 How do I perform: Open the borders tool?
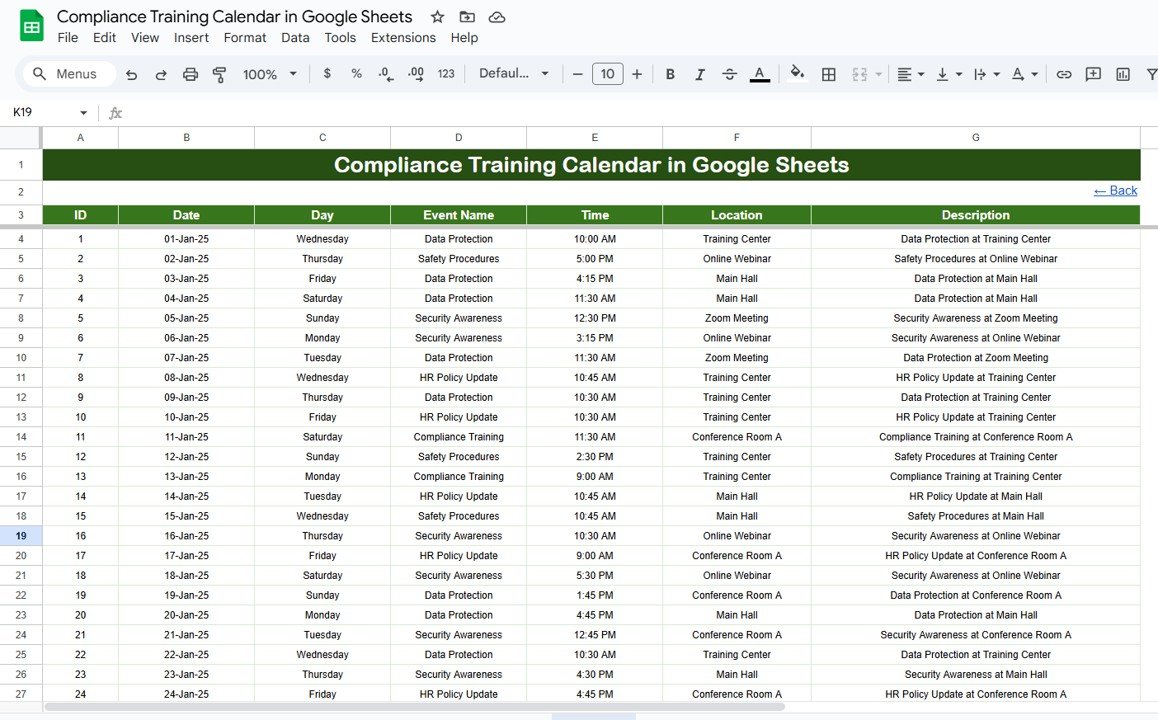click(829, 74)
